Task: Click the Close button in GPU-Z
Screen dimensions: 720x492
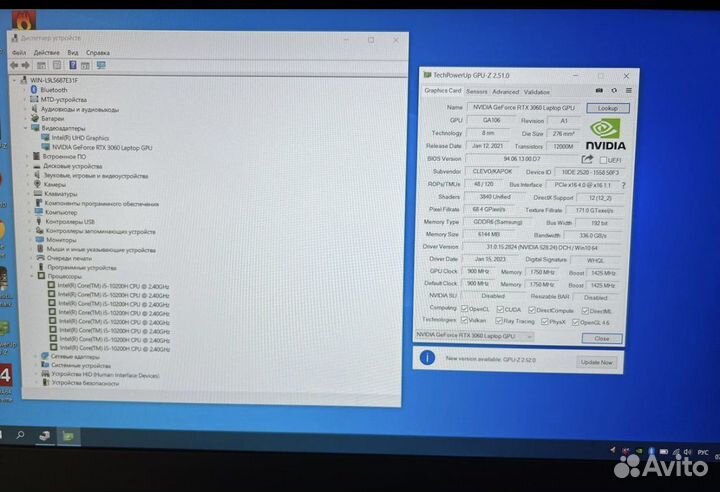Action: 602,338
